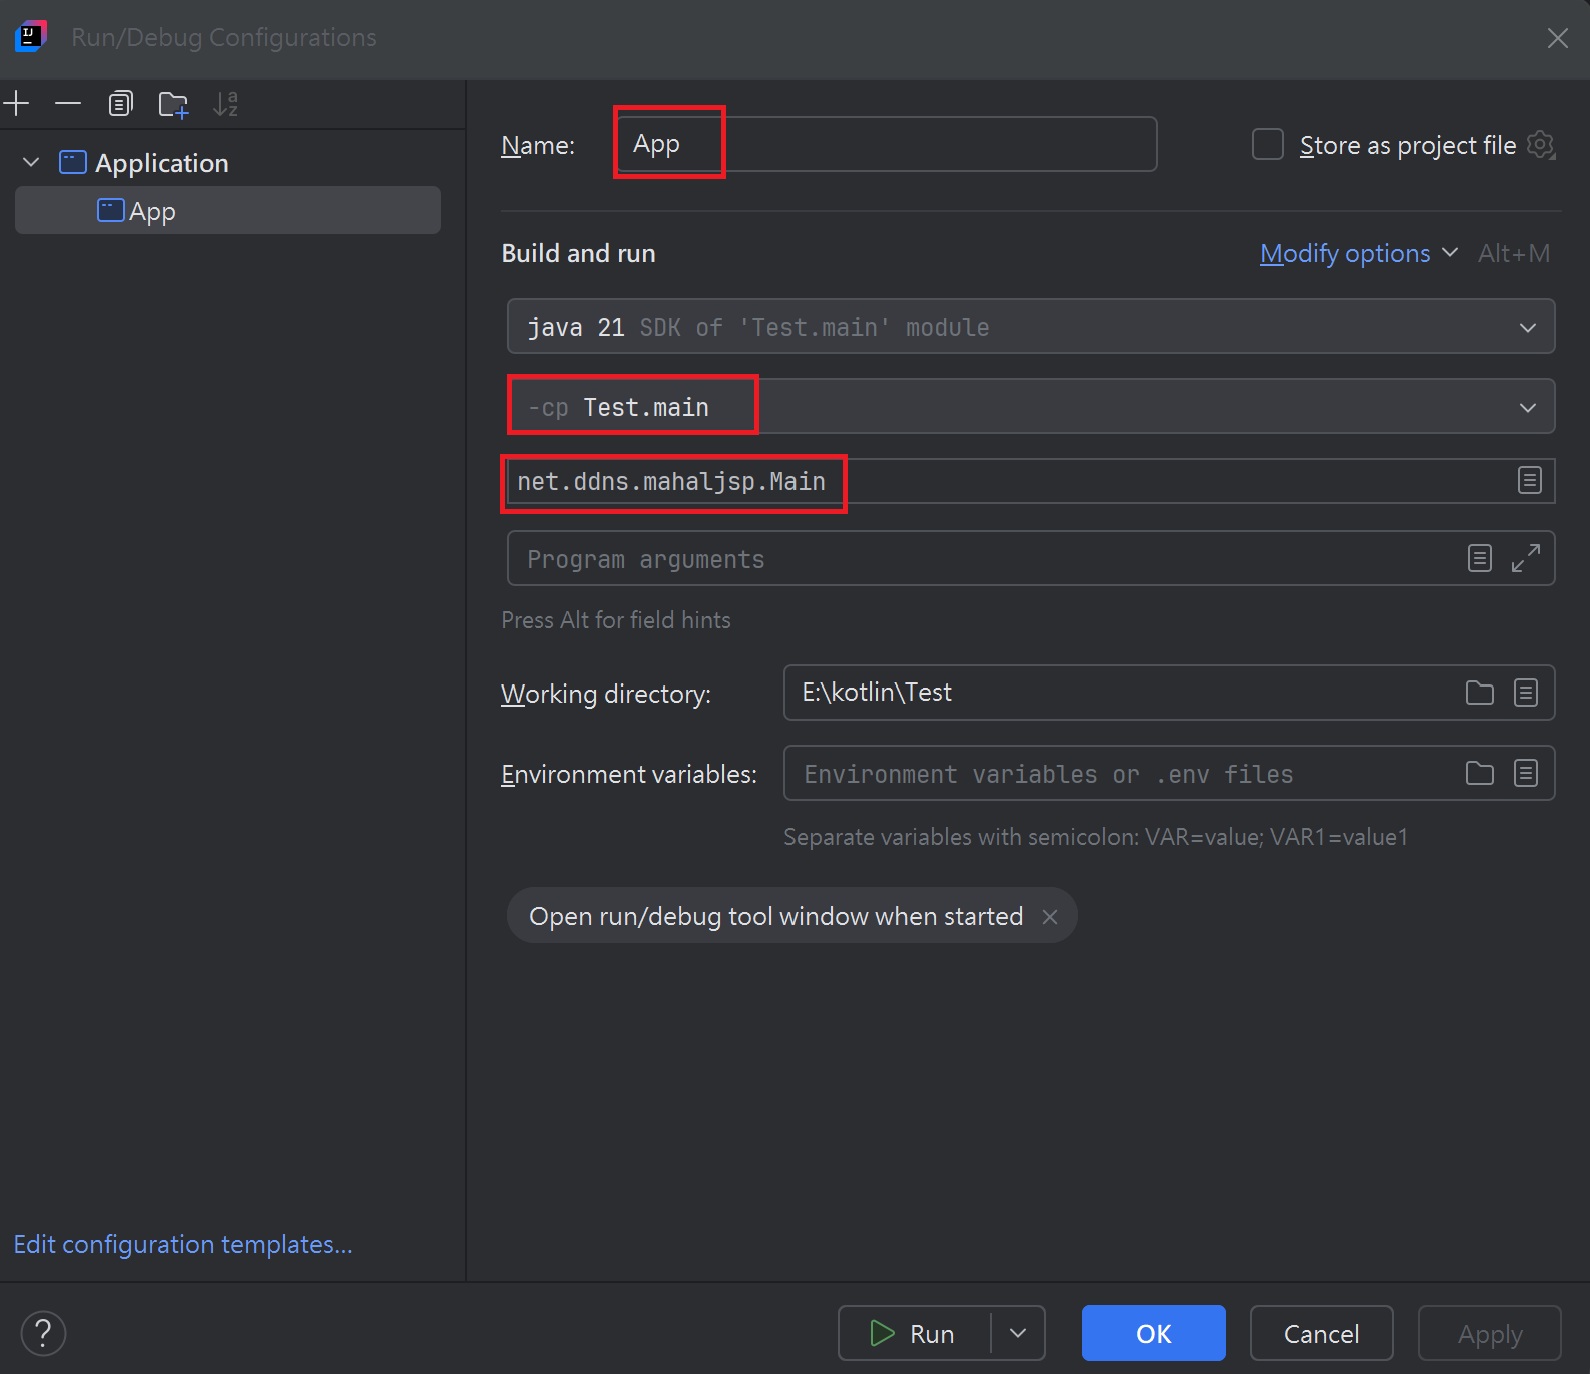This screenshot has height=1374, width=1590.
Task: Enable the Store as project file checkbox
Action: [1267, 145]
